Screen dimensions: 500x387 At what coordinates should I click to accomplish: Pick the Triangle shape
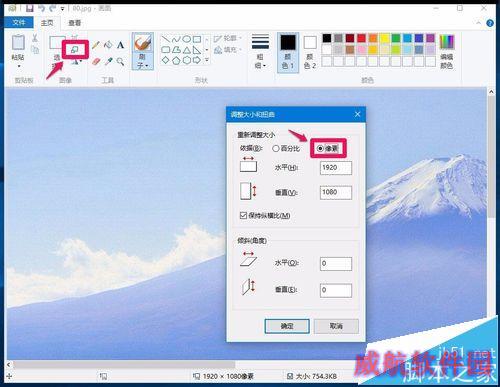(187, 50)
